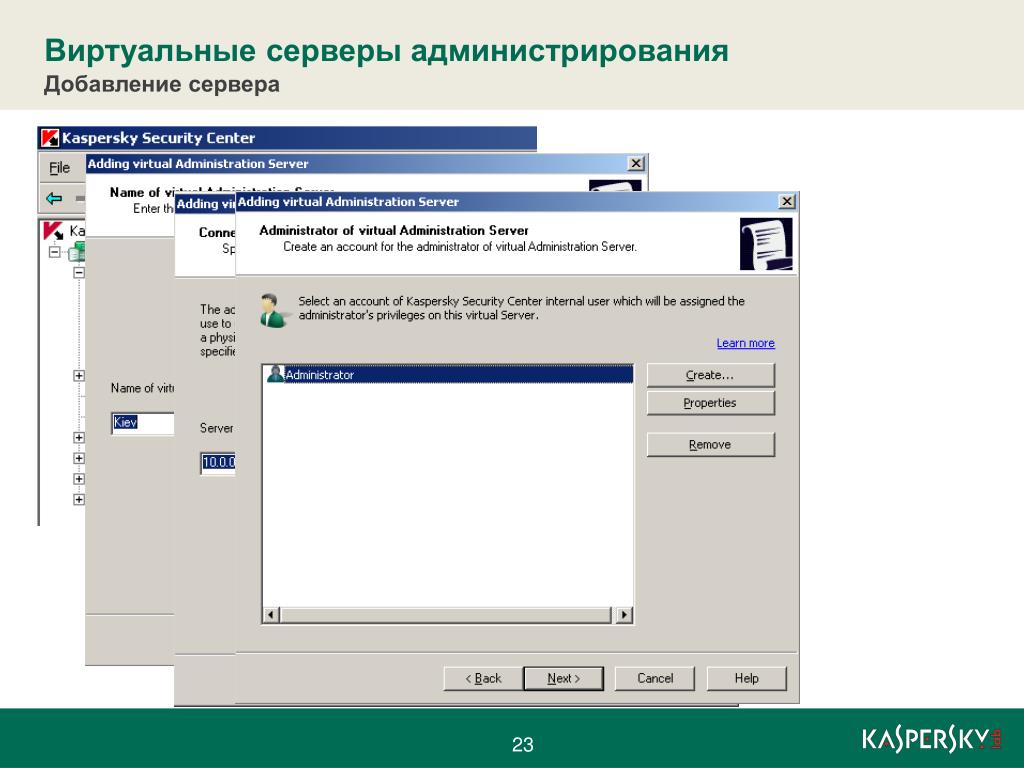Follow the Learn more link
Image resolution: width=1024 pixels, height=768 pixels.
point(745,344)
